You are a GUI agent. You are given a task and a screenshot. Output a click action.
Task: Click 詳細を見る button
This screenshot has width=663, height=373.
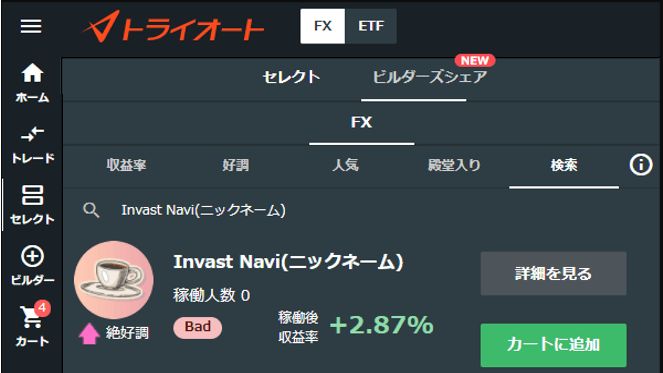click(553, 274)
